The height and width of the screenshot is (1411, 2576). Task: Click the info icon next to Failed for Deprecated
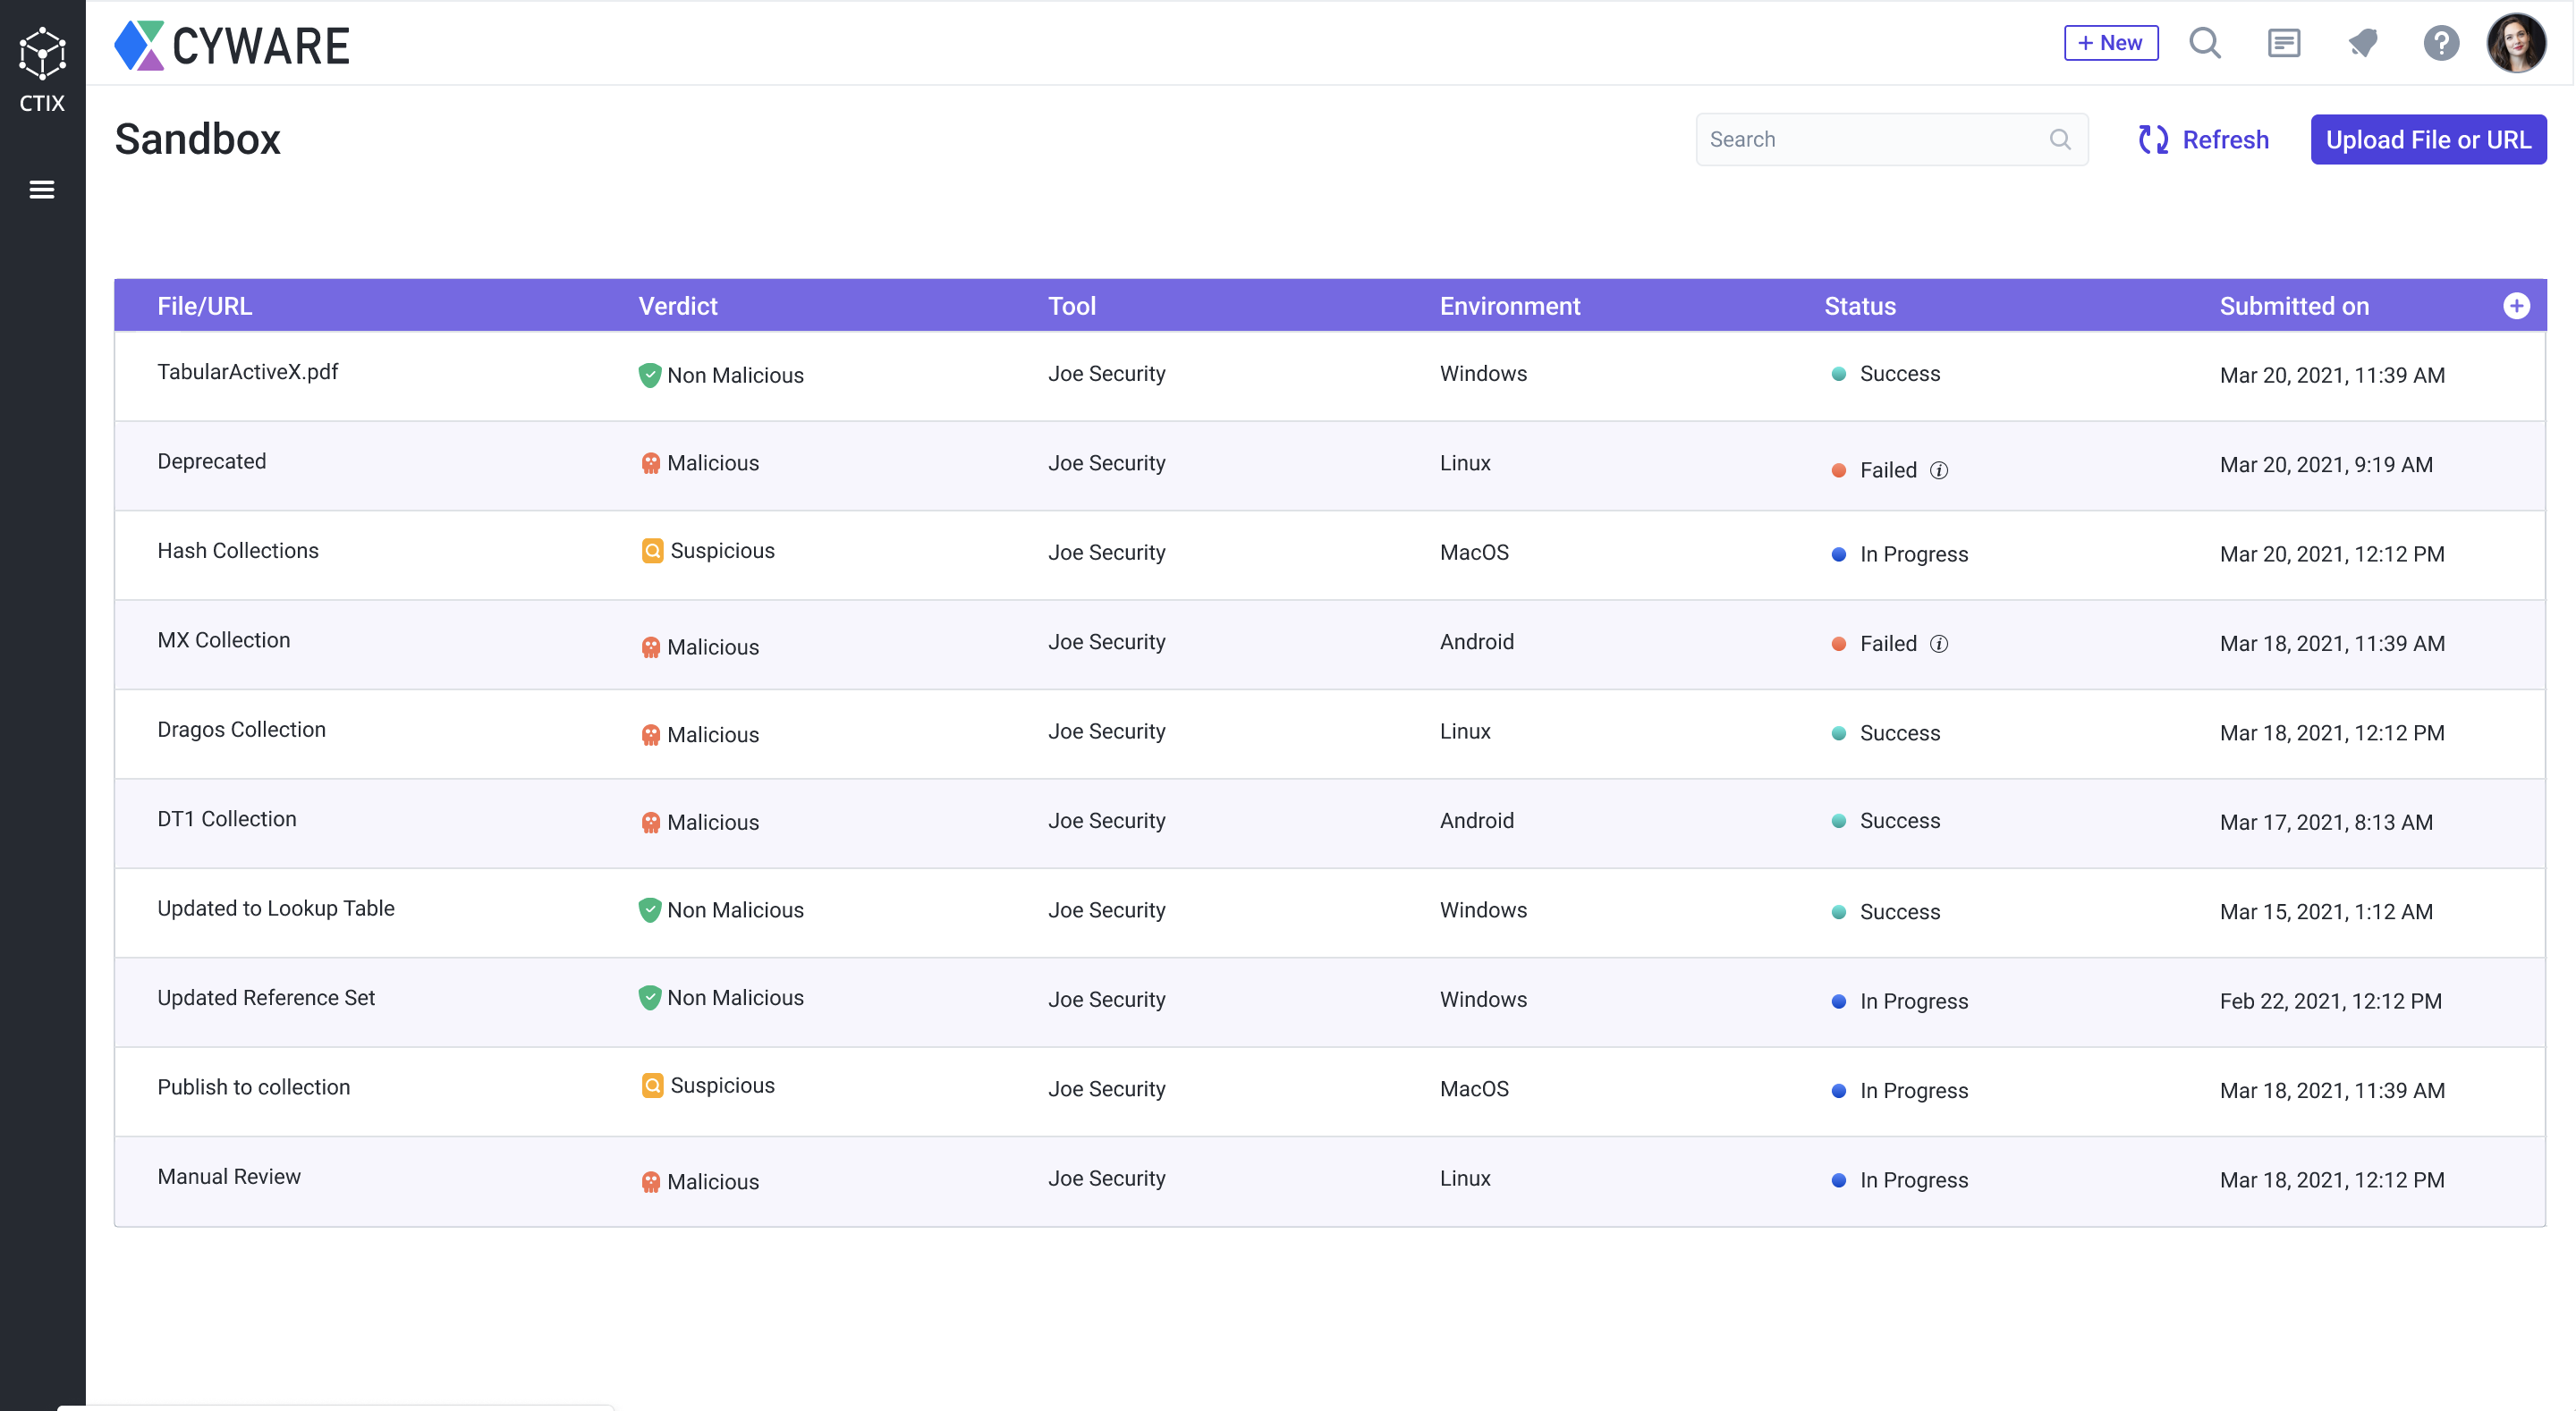[x=1938, y=470]
